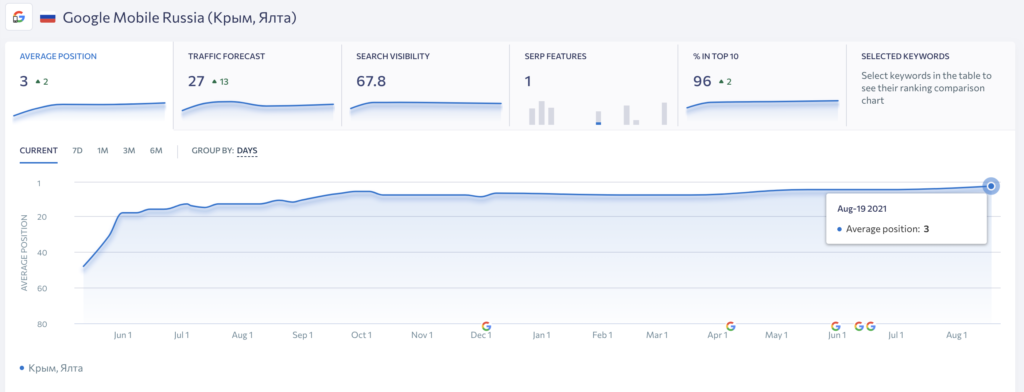Open the Group By DAYS dropdown
The width and height of the screenshot is (1024, 392).
coord(247,151)
